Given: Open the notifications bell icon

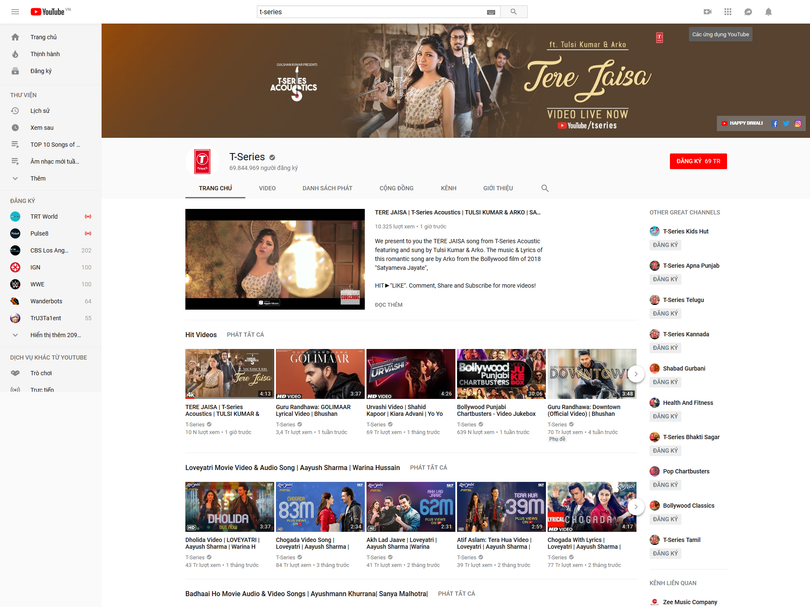Looking at the screenshot, I should [x=769, y=11].
